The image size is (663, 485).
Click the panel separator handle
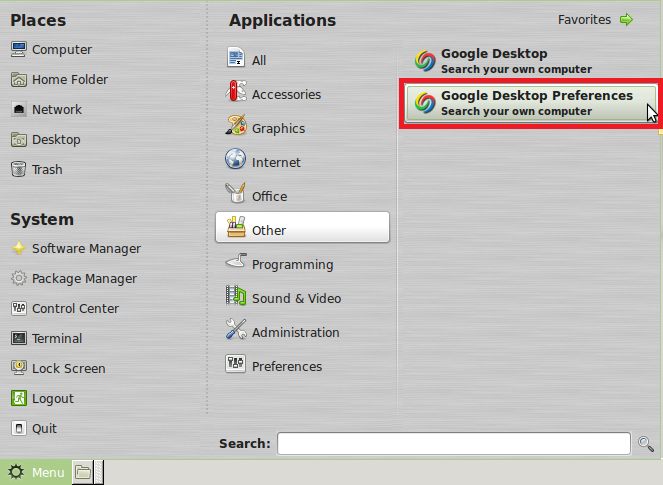click(x=99, y=472)
